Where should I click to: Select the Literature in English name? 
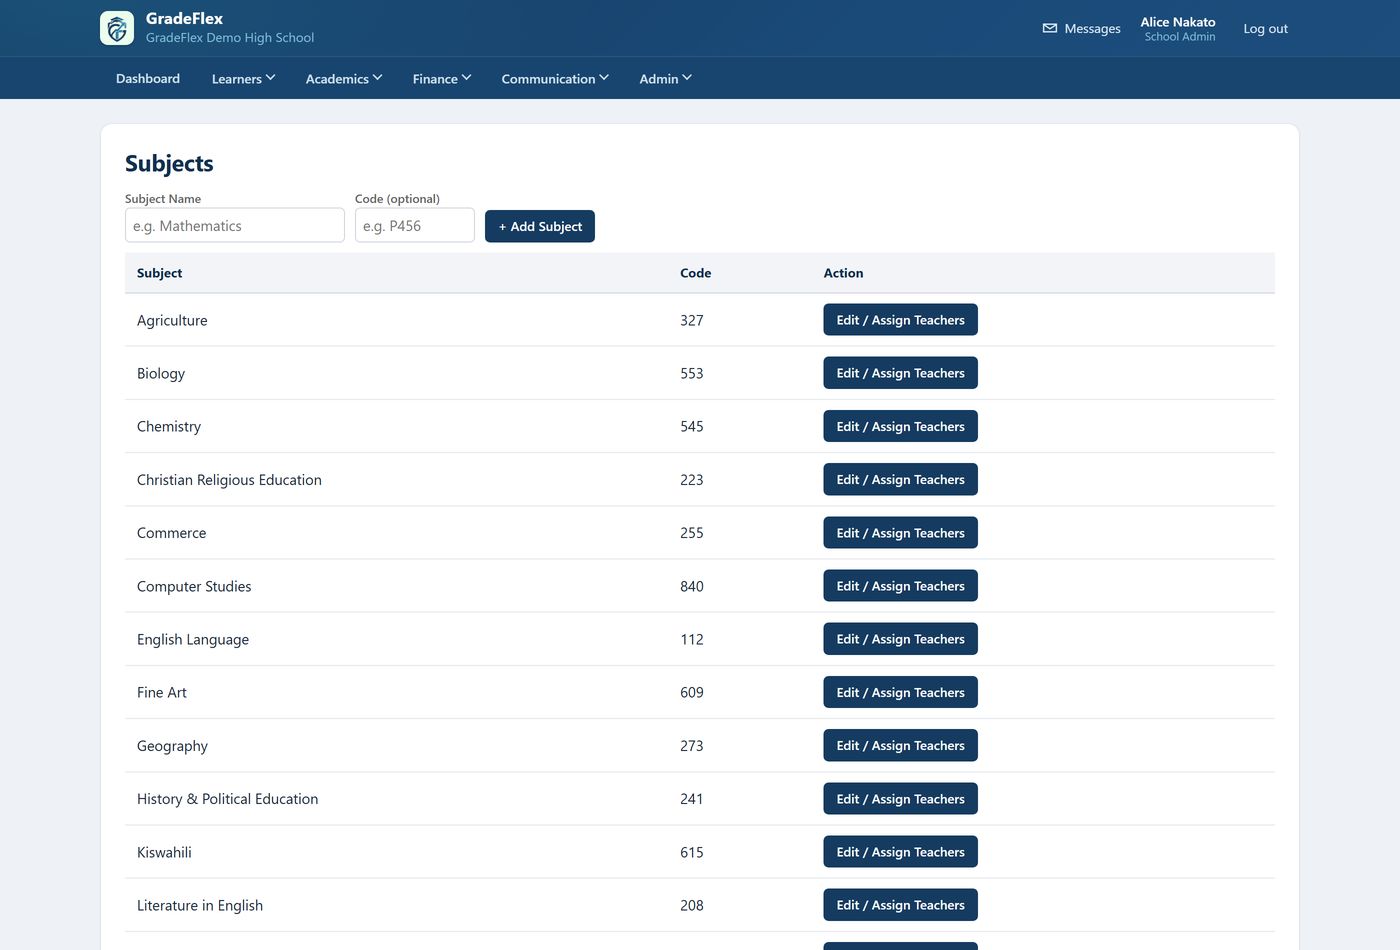[200, 905]
